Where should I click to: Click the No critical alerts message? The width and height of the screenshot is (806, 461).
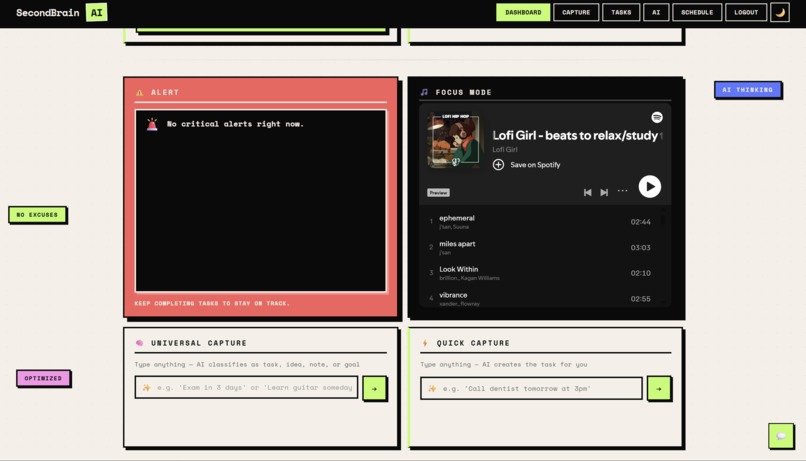pos(235,124)
